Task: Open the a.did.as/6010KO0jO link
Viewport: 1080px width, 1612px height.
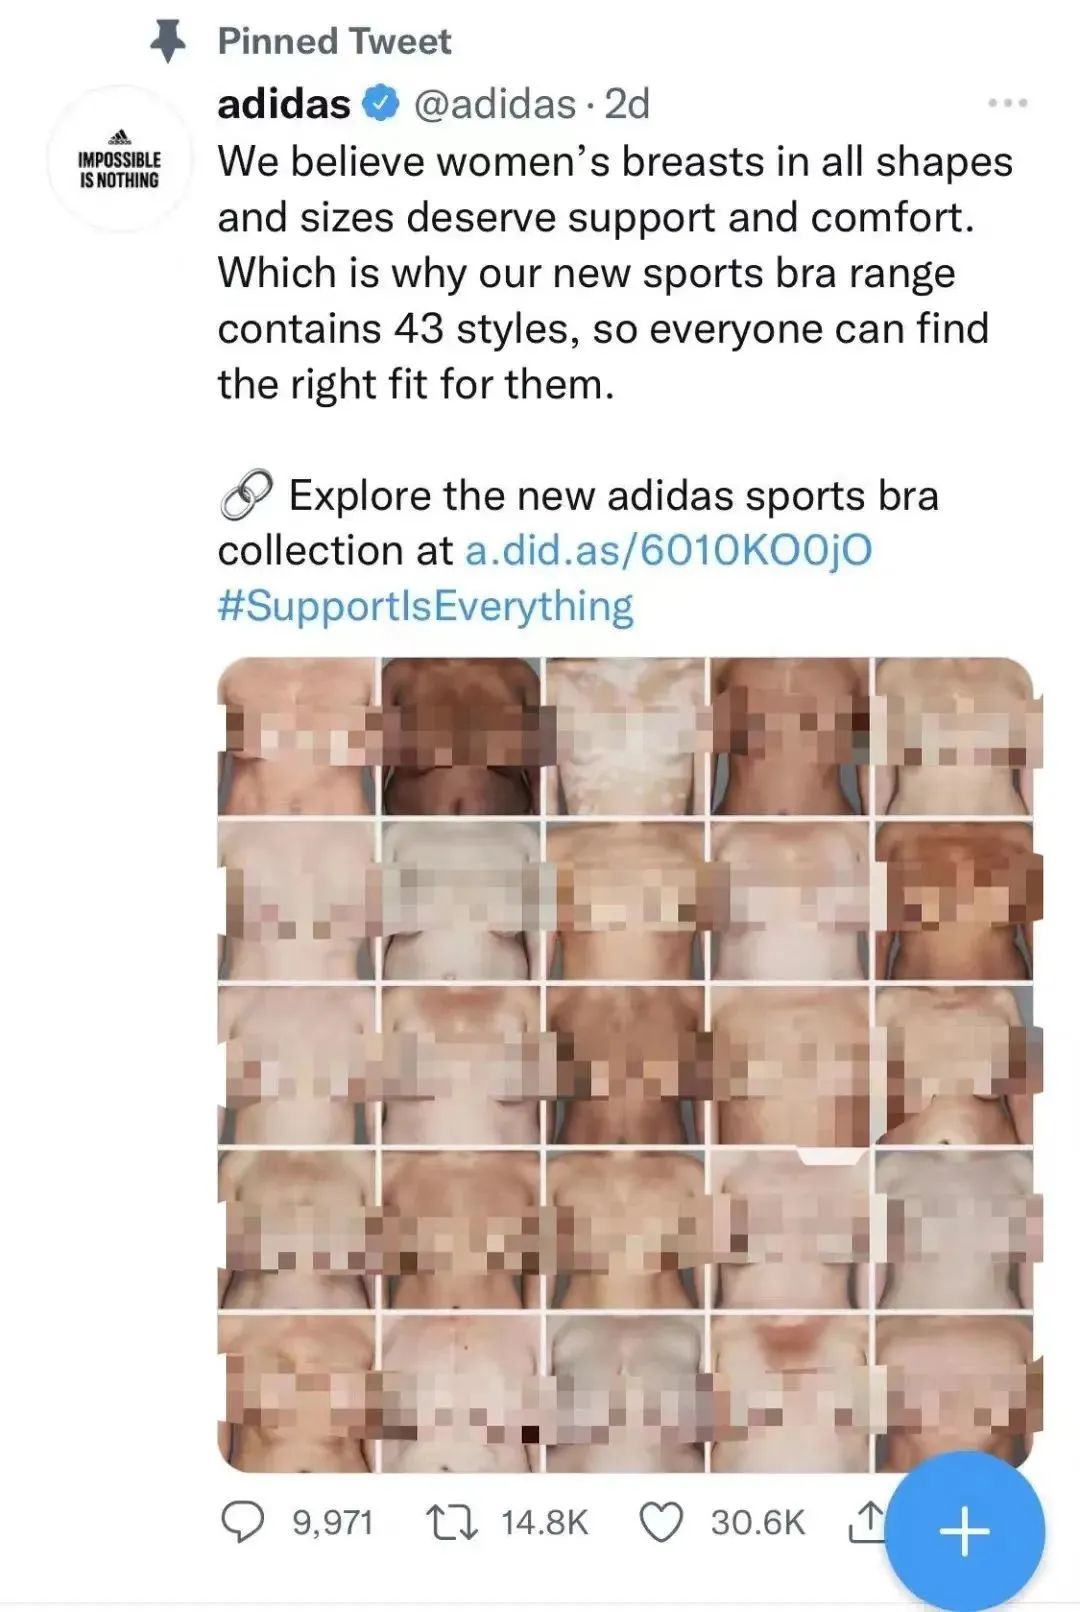Action: [x=668, y=551]
